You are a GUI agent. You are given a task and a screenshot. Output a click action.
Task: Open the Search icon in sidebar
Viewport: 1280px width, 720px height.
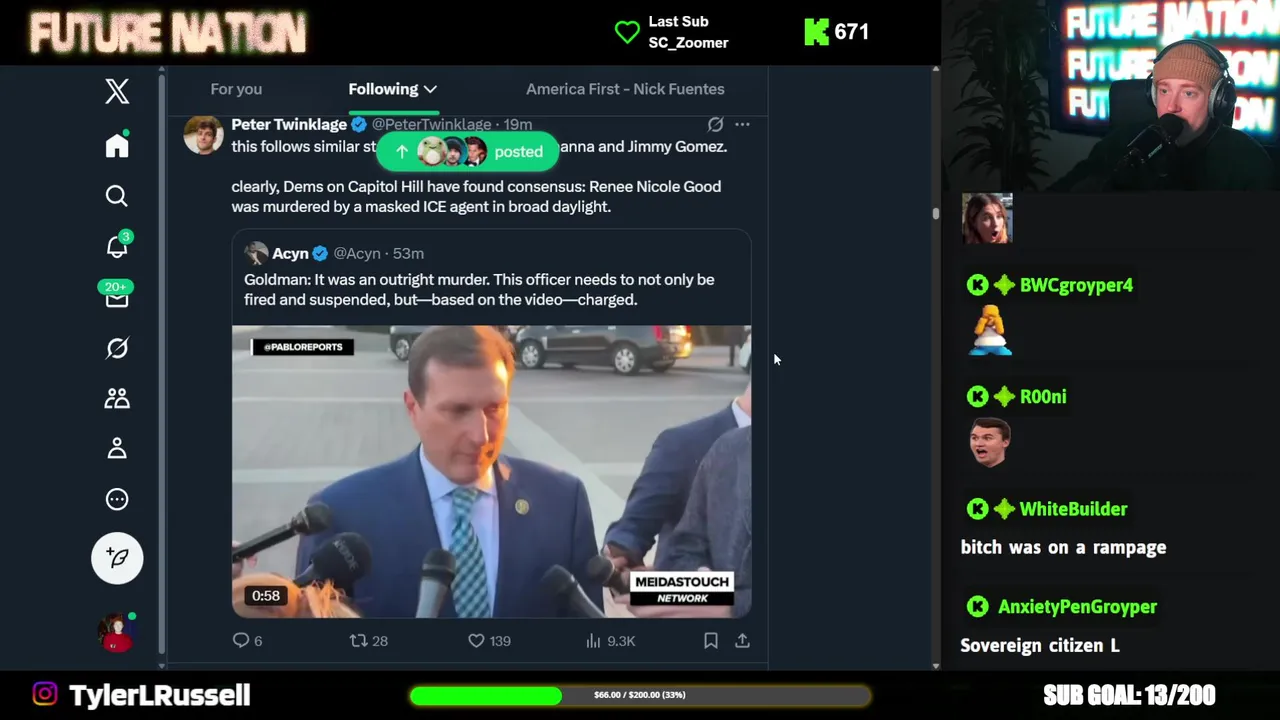[x=117, y=196]
